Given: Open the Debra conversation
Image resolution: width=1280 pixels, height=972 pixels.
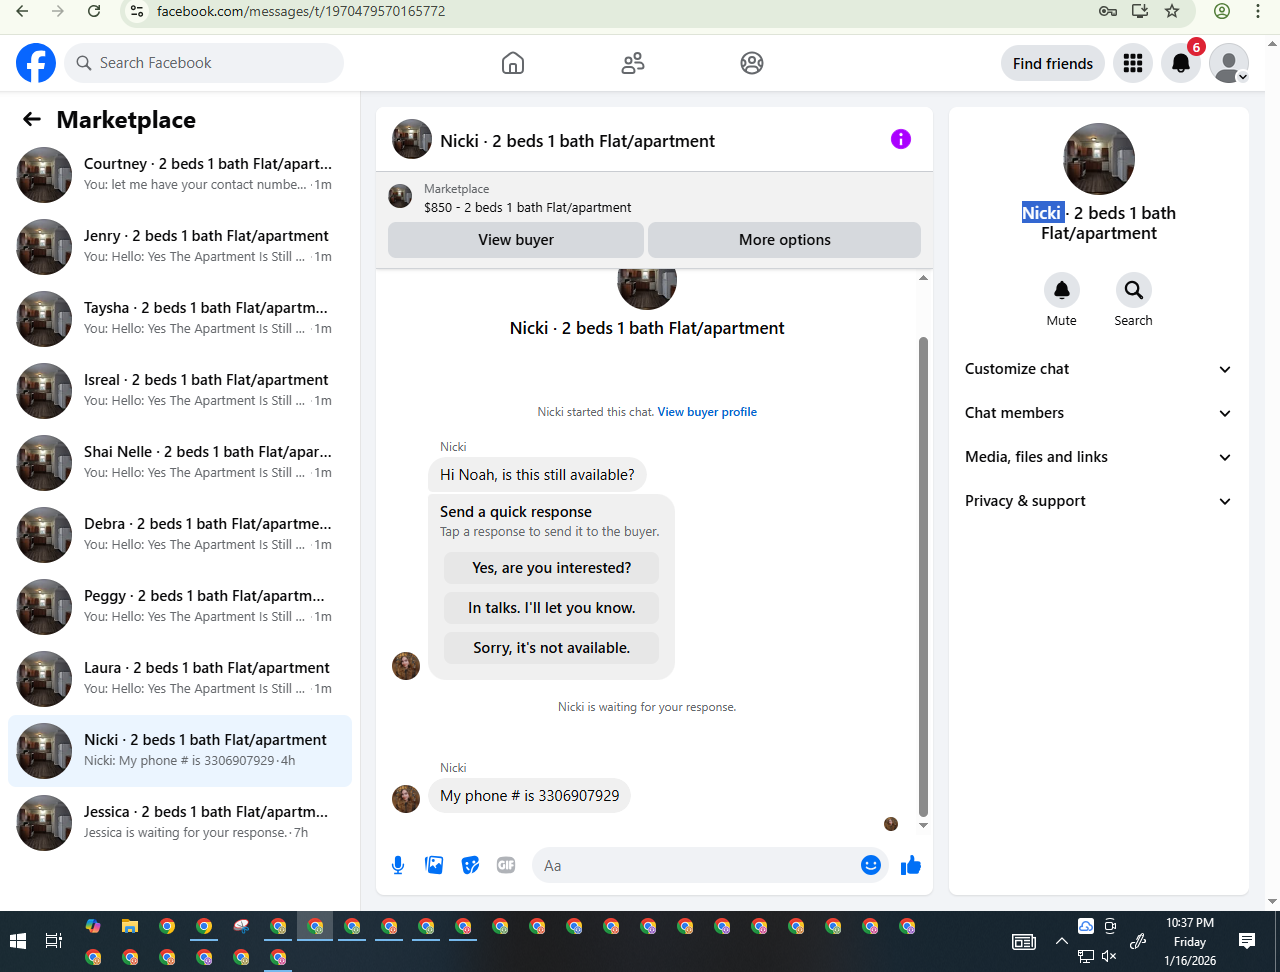Looking at the screenshot, I should click(x=180, y=535).
